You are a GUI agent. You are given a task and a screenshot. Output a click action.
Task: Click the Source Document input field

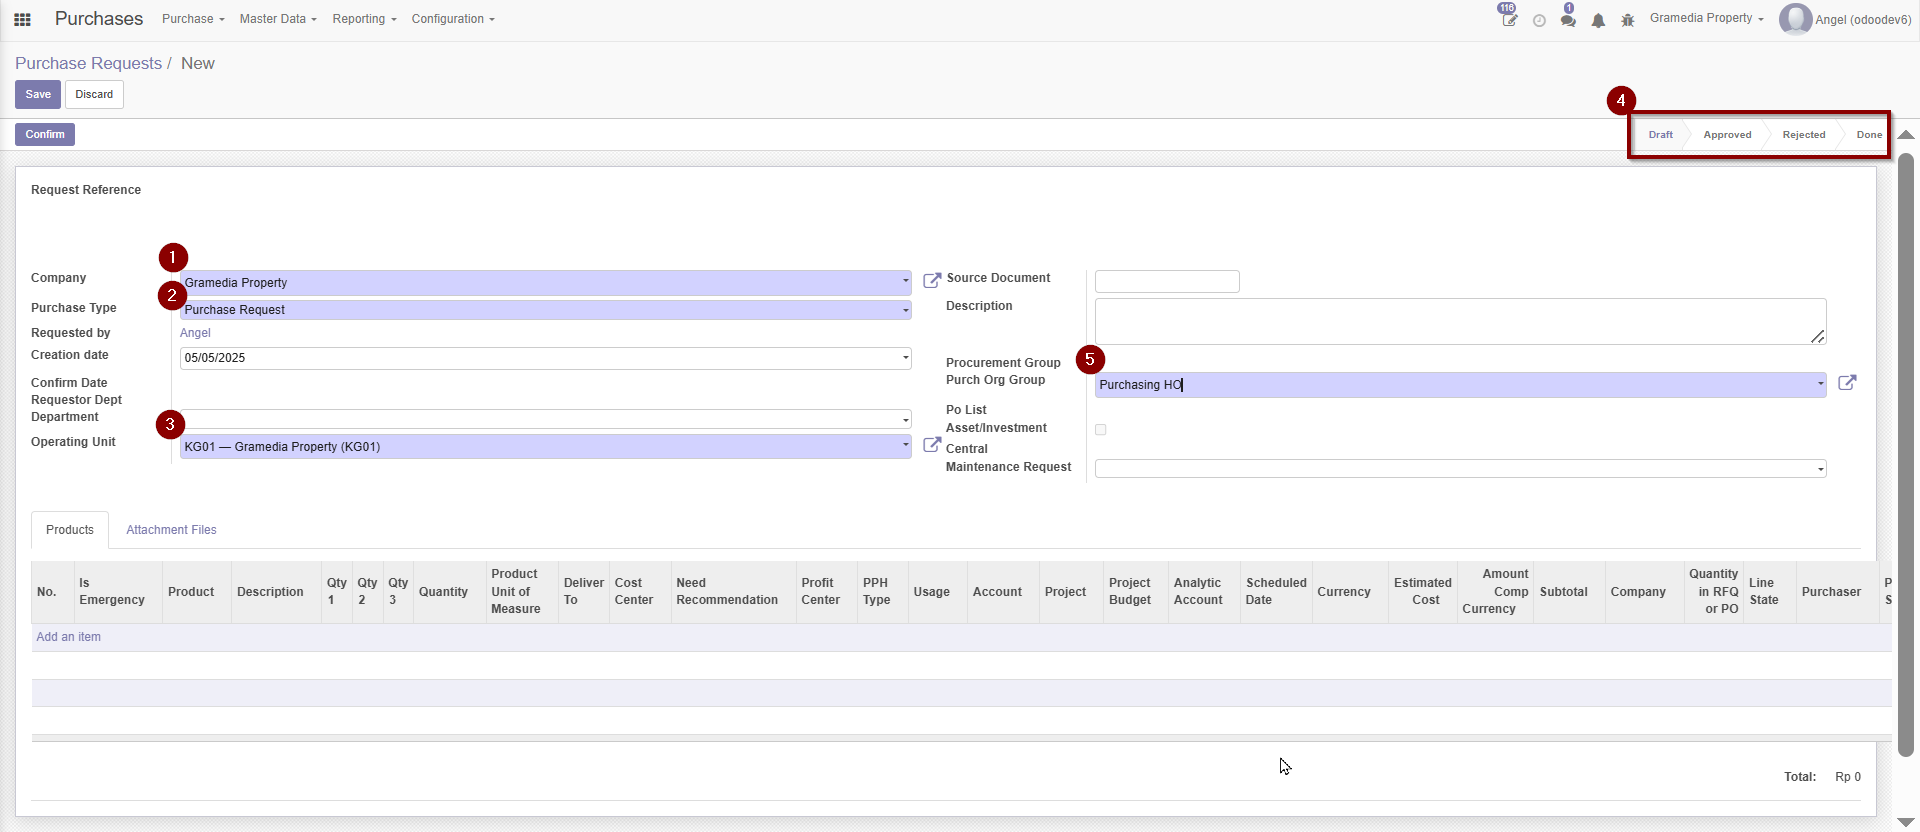pos(1167,281)
